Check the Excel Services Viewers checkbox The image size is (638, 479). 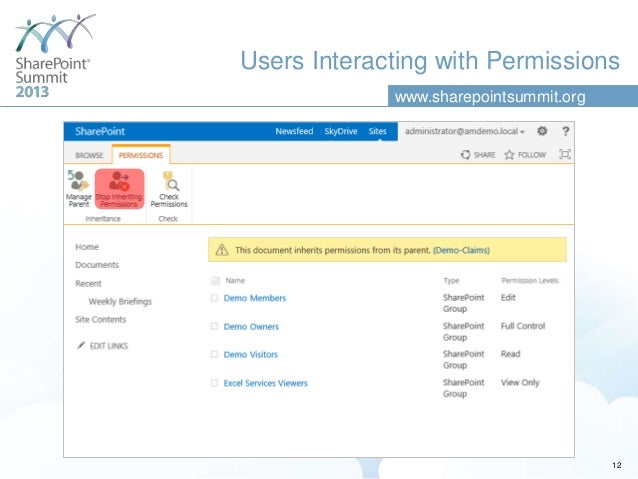[214, 383]
